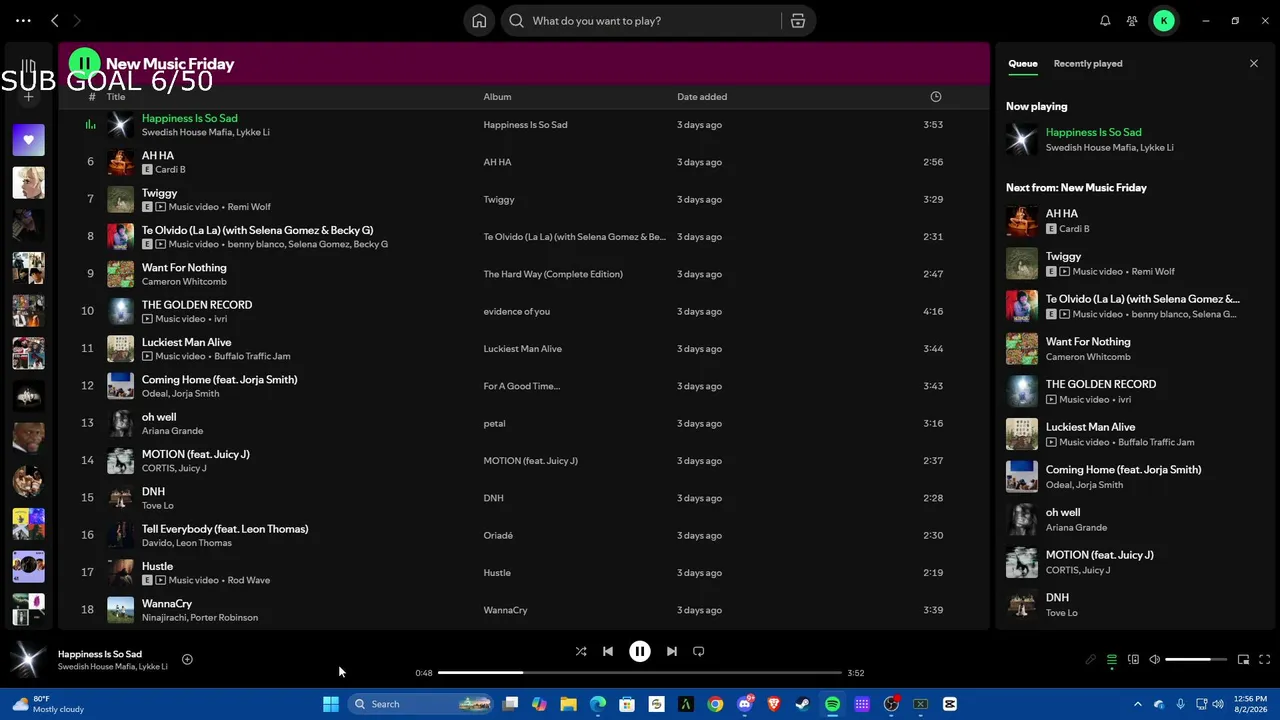Image resolution: width=1280 pixels, height=720 pixels.
Task: Open album link 'Luckiest Man Alive' in Album column
Action: 523,349
